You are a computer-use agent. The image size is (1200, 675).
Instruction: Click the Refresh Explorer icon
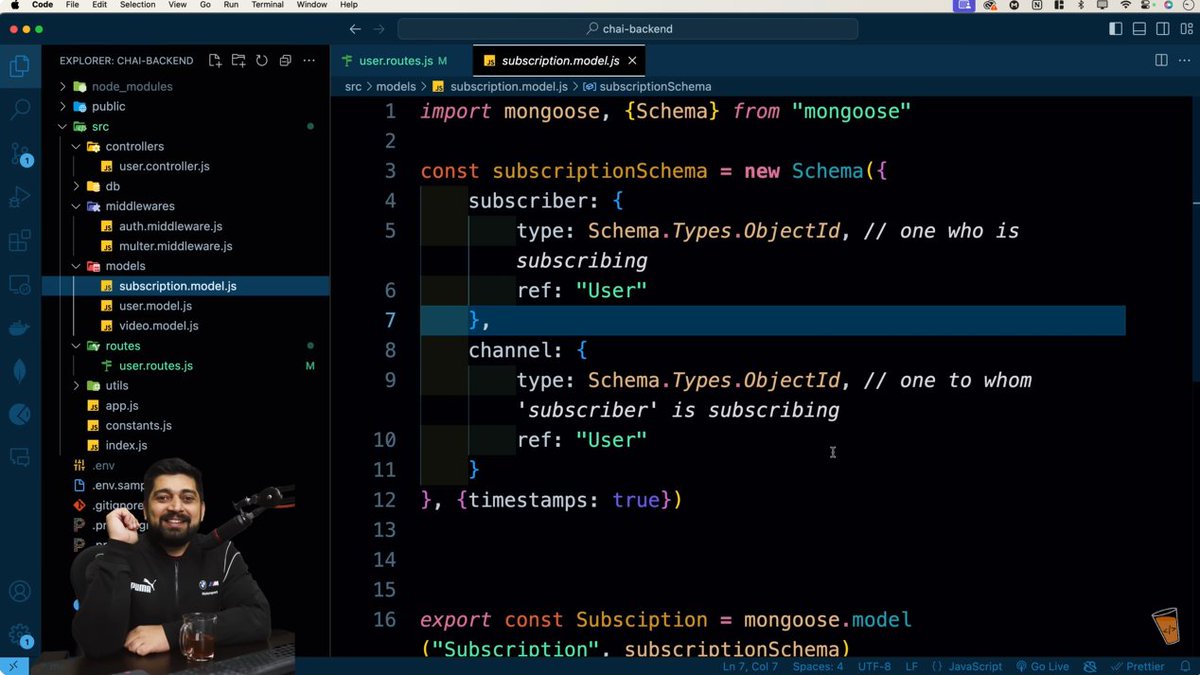click(262, 61)
